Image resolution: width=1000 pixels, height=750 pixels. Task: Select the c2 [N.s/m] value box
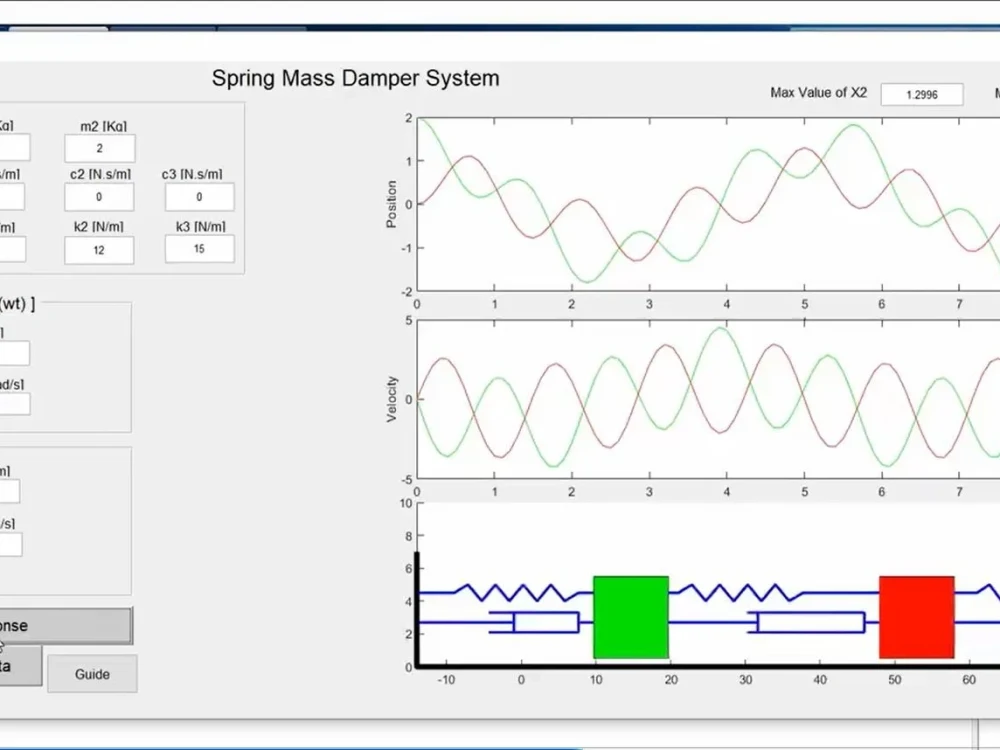tap(99, 197)
